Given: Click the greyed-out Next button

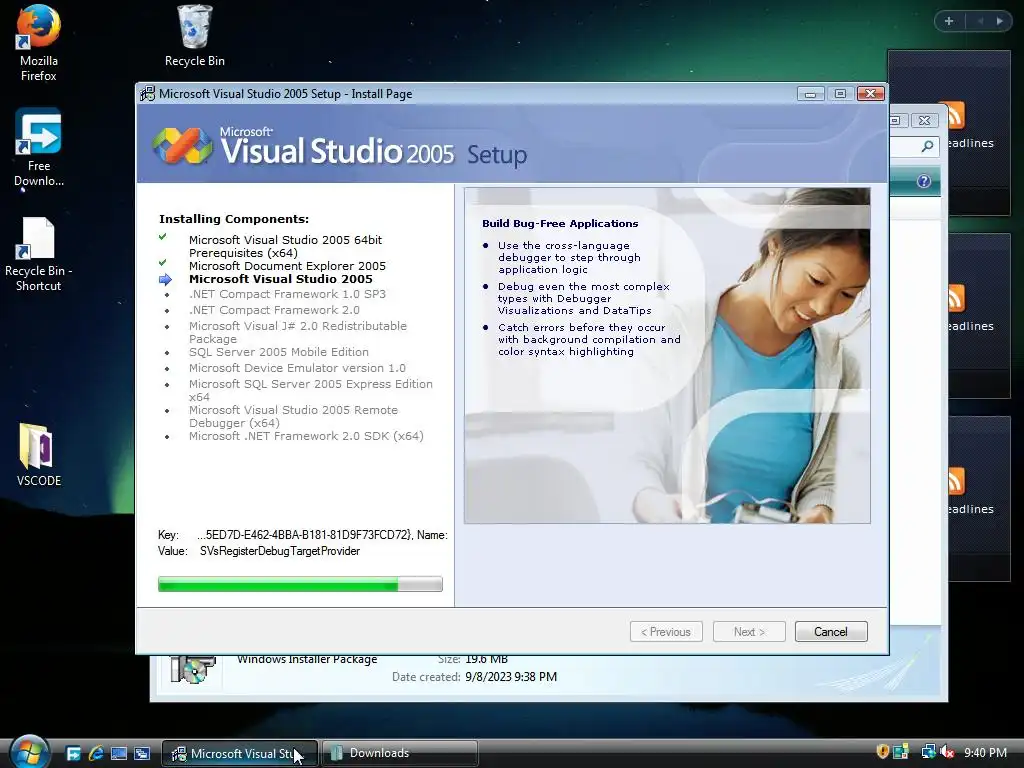Looking at the screenshot, I should pyautogui.click(x=749, y=632).
